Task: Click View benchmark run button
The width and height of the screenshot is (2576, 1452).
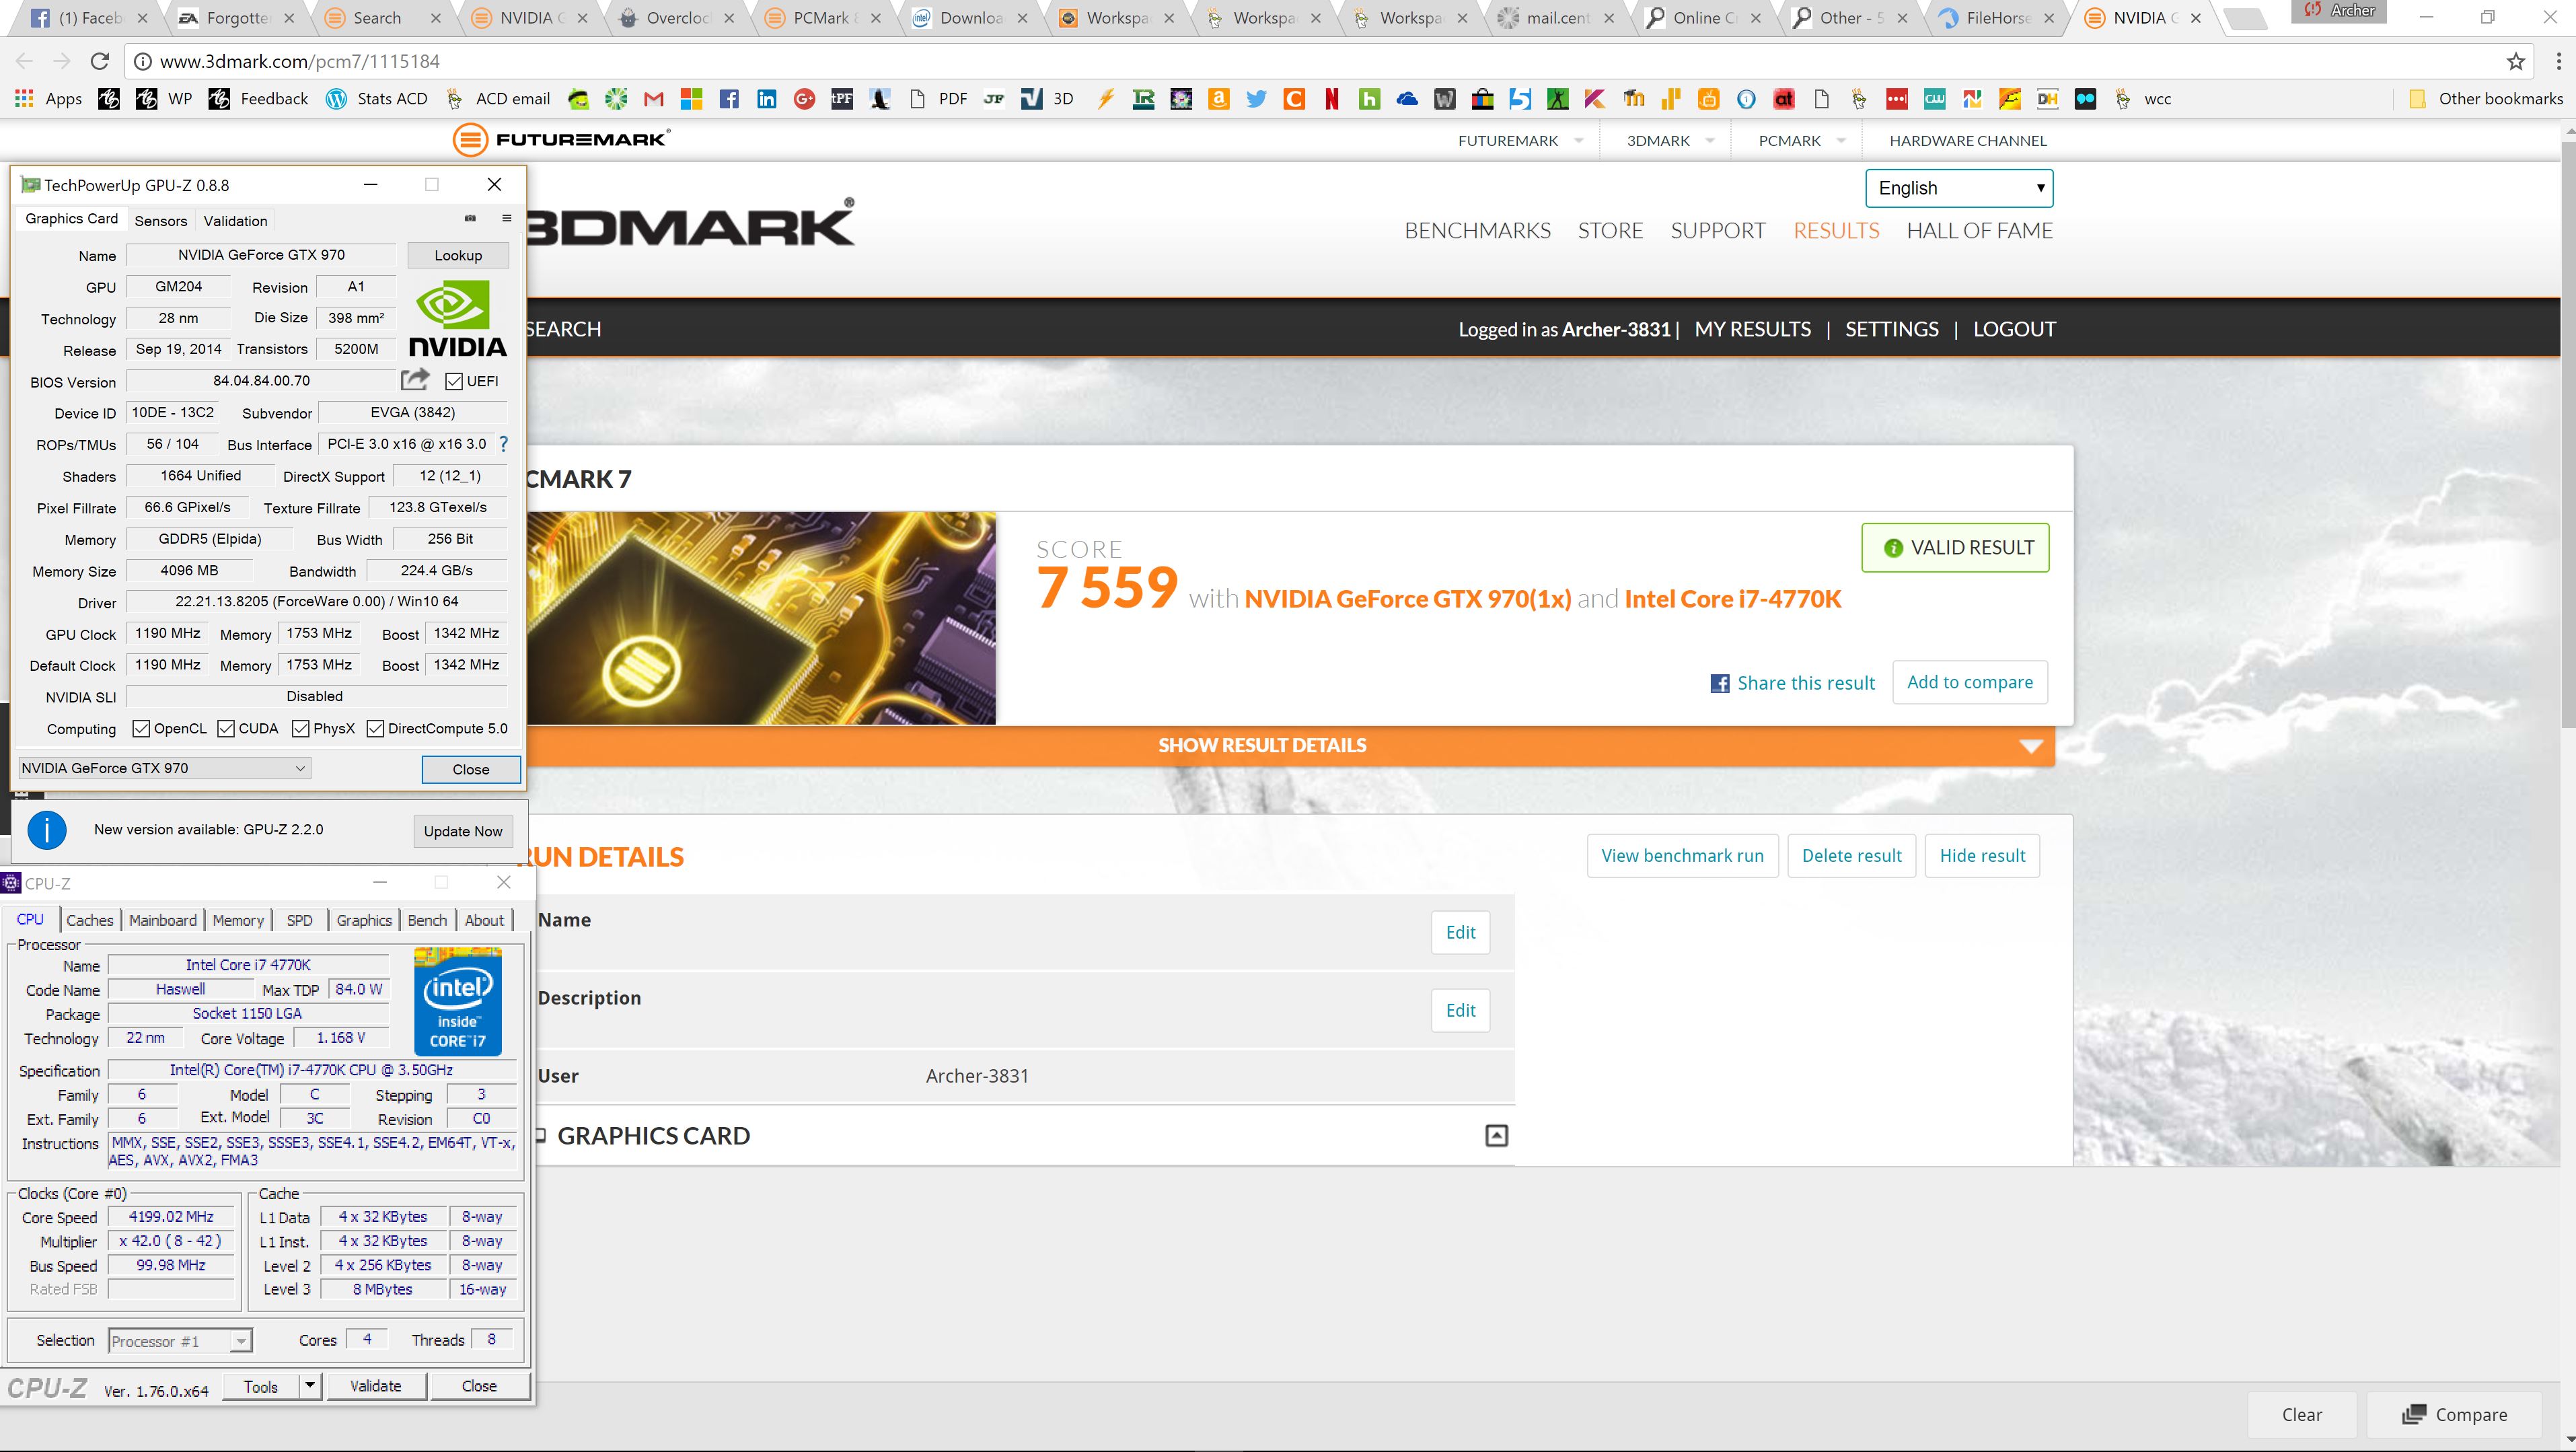Action: click(x=1682, y=856)
